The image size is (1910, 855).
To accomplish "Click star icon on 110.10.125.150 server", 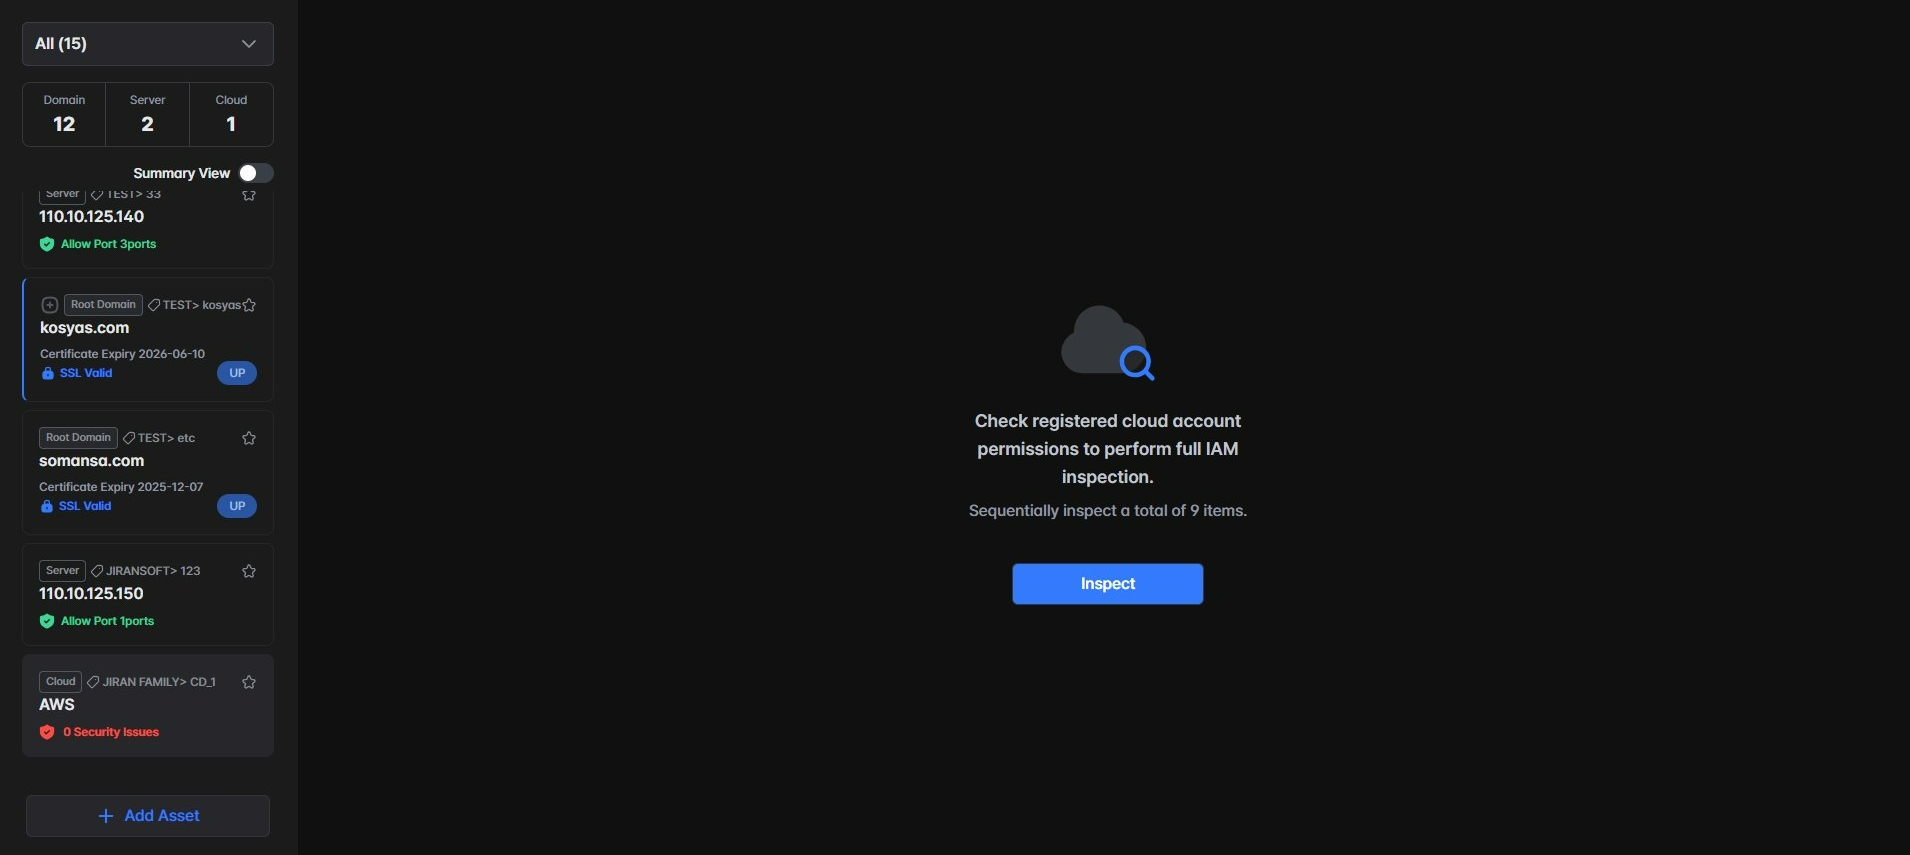I will click(249, 571).
